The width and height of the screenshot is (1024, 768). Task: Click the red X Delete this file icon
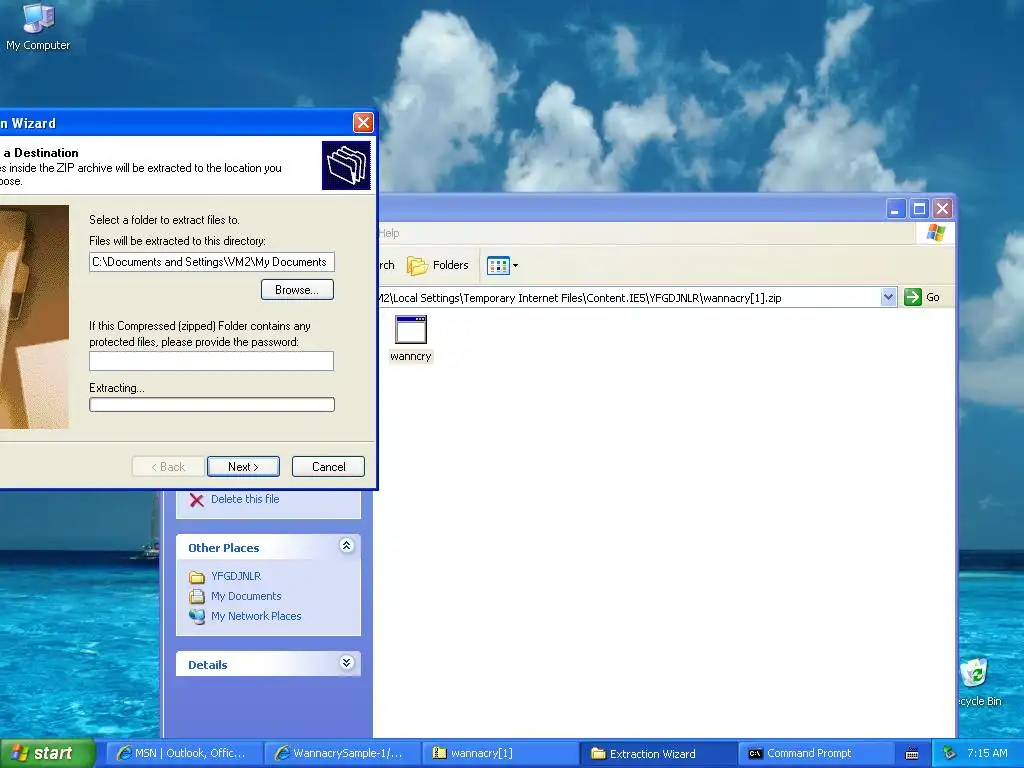197,500
